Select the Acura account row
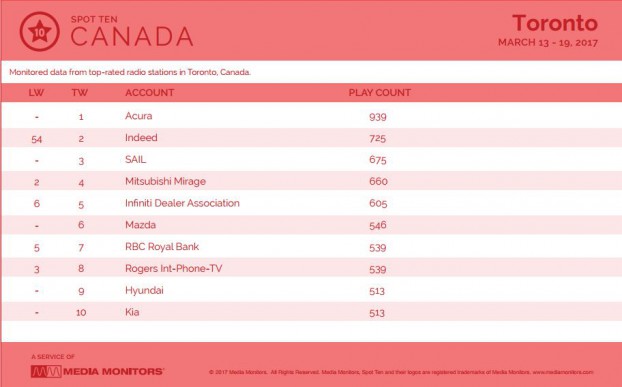This screenshot has height=387, width=622. (311, 116)
